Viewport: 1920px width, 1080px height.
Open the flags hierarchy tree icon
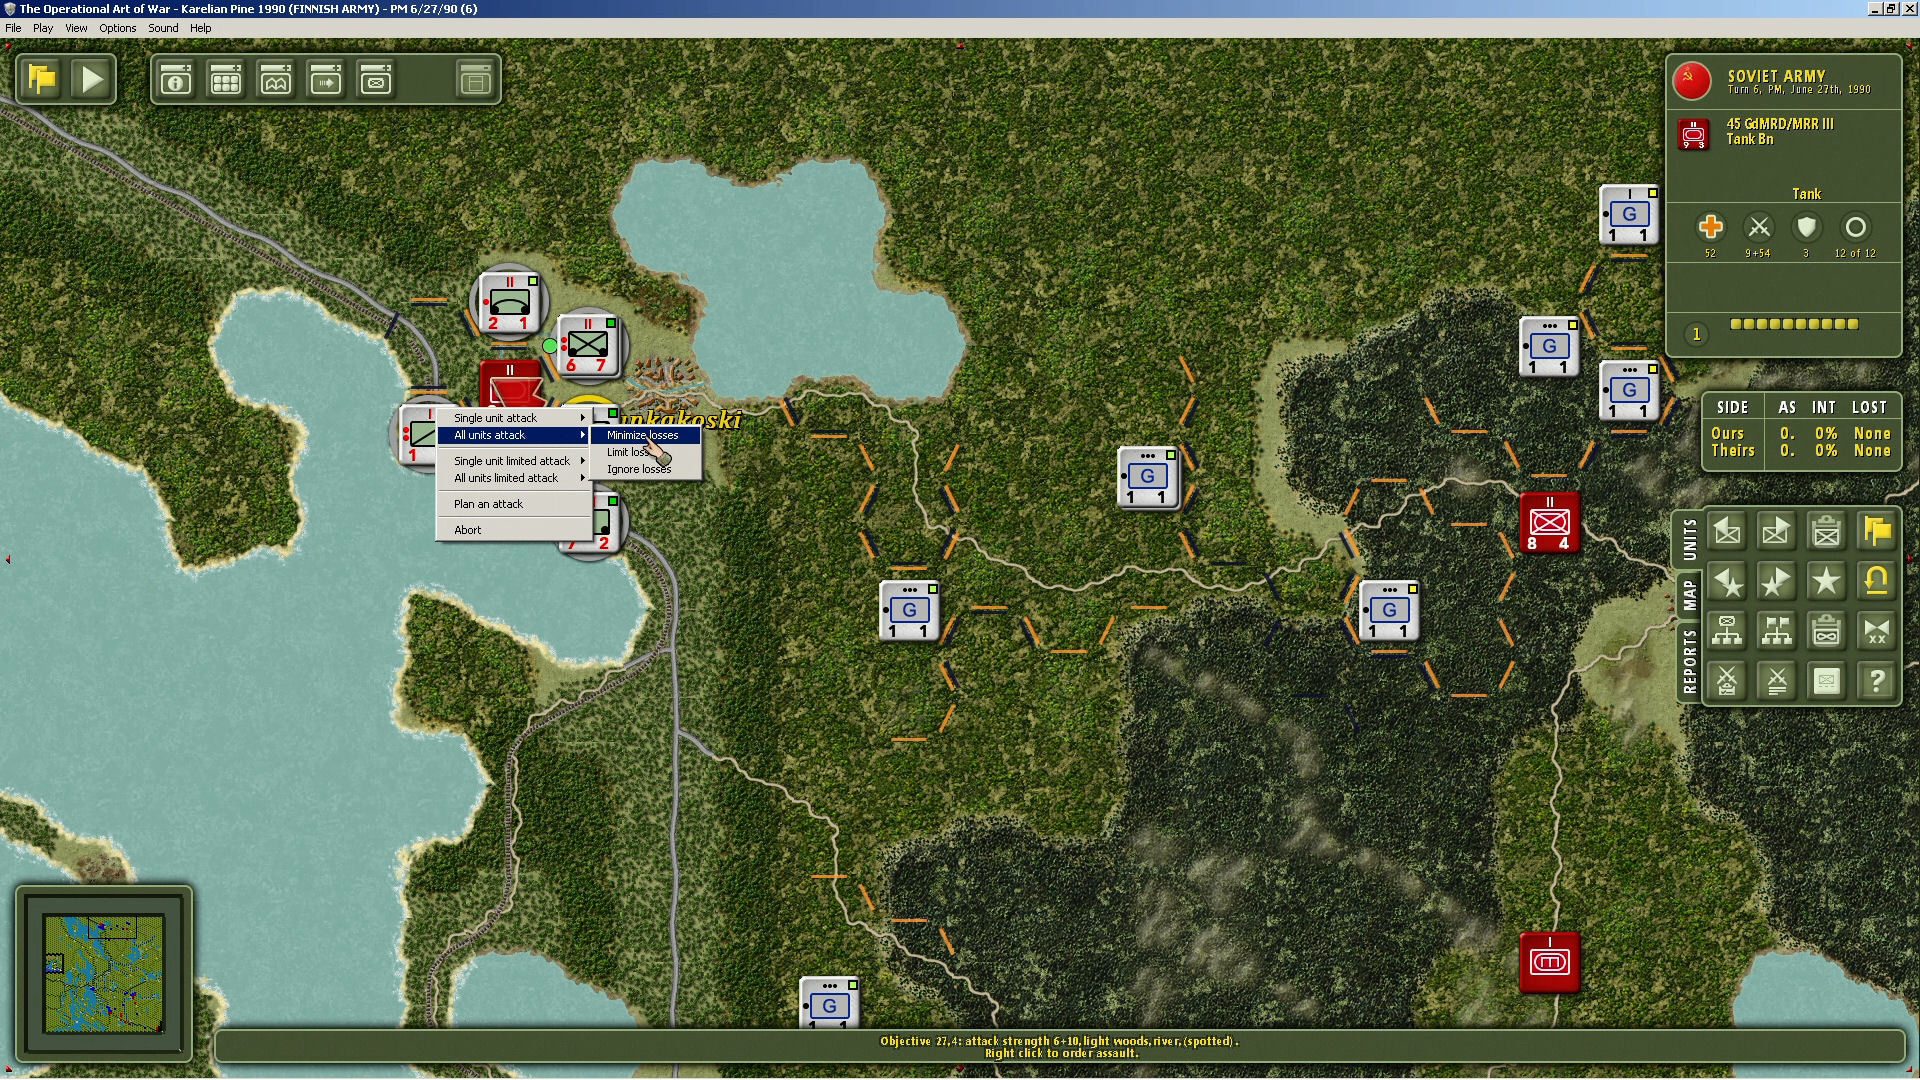pos(1776,632)
